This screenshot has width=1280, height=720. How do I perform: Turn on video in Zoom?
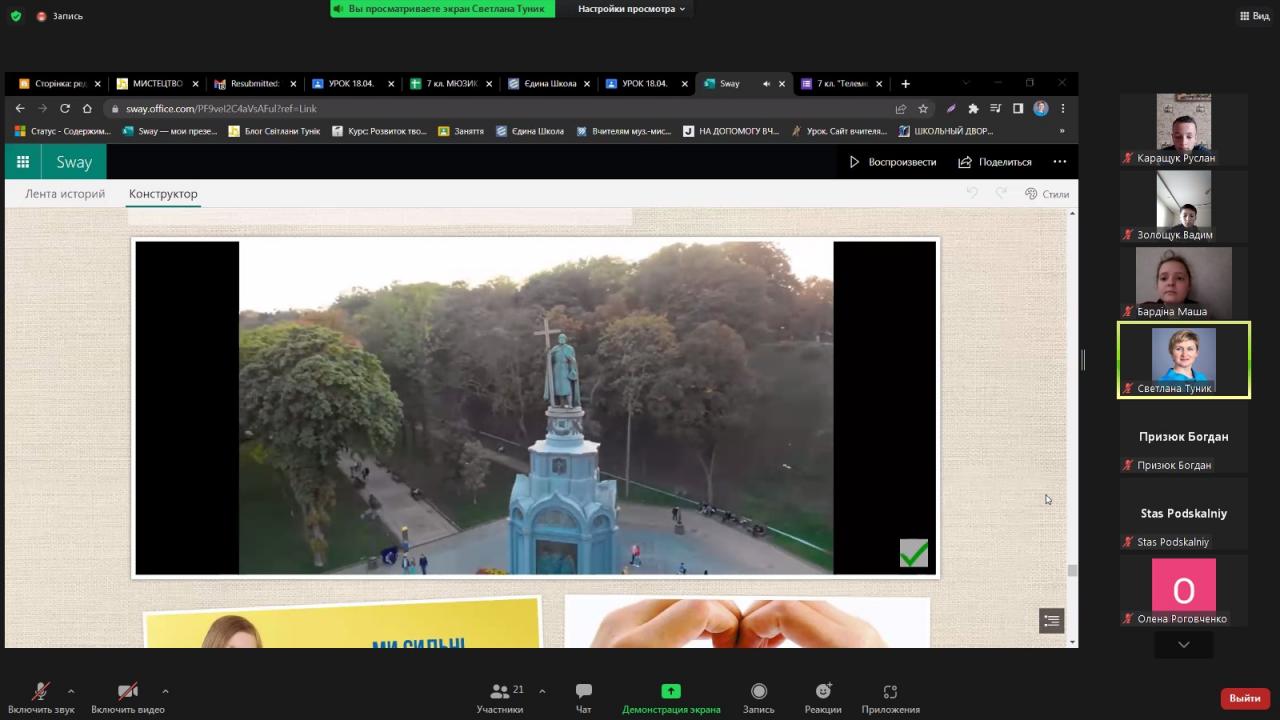tap(128, 697)
